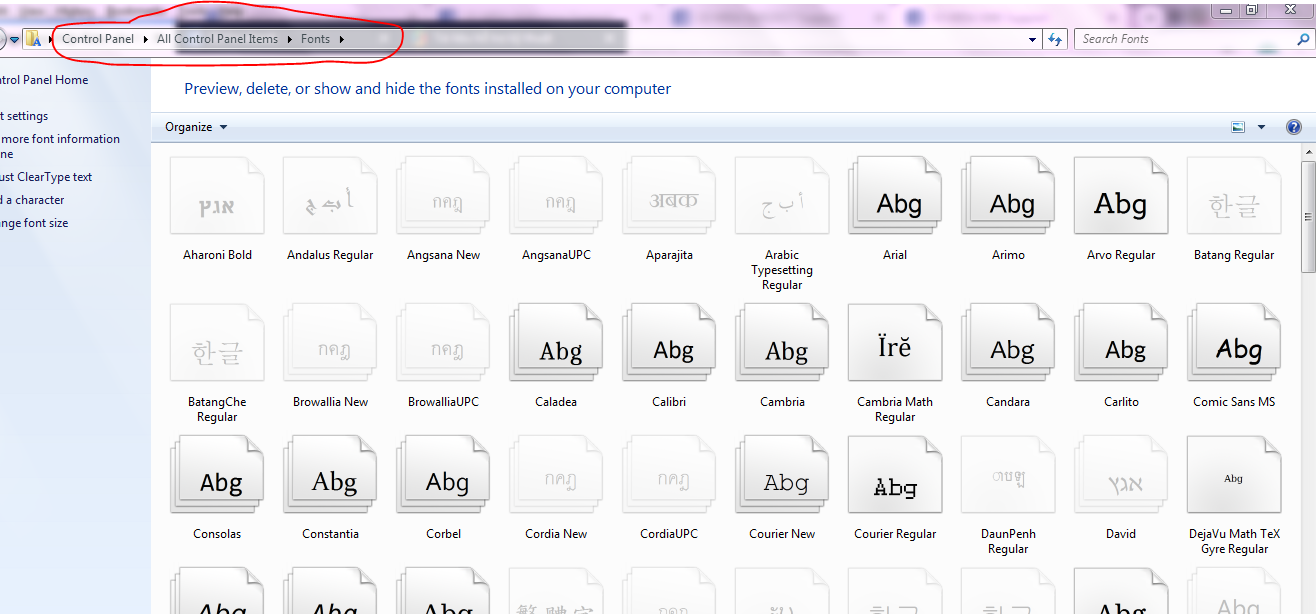Open the address bar history dropdown arrow
The width and height of the screenshot is (1316, 614).
point(1033,39)
